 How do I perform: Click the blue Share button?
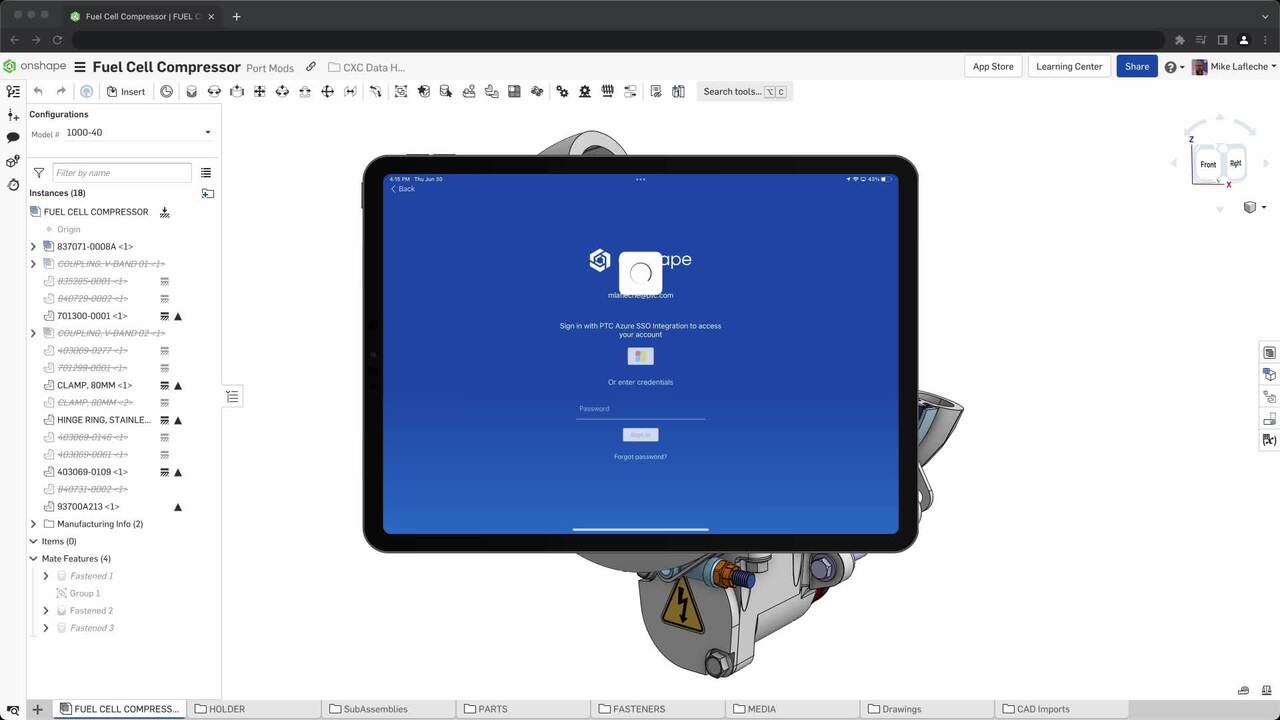pos(1137,66)
